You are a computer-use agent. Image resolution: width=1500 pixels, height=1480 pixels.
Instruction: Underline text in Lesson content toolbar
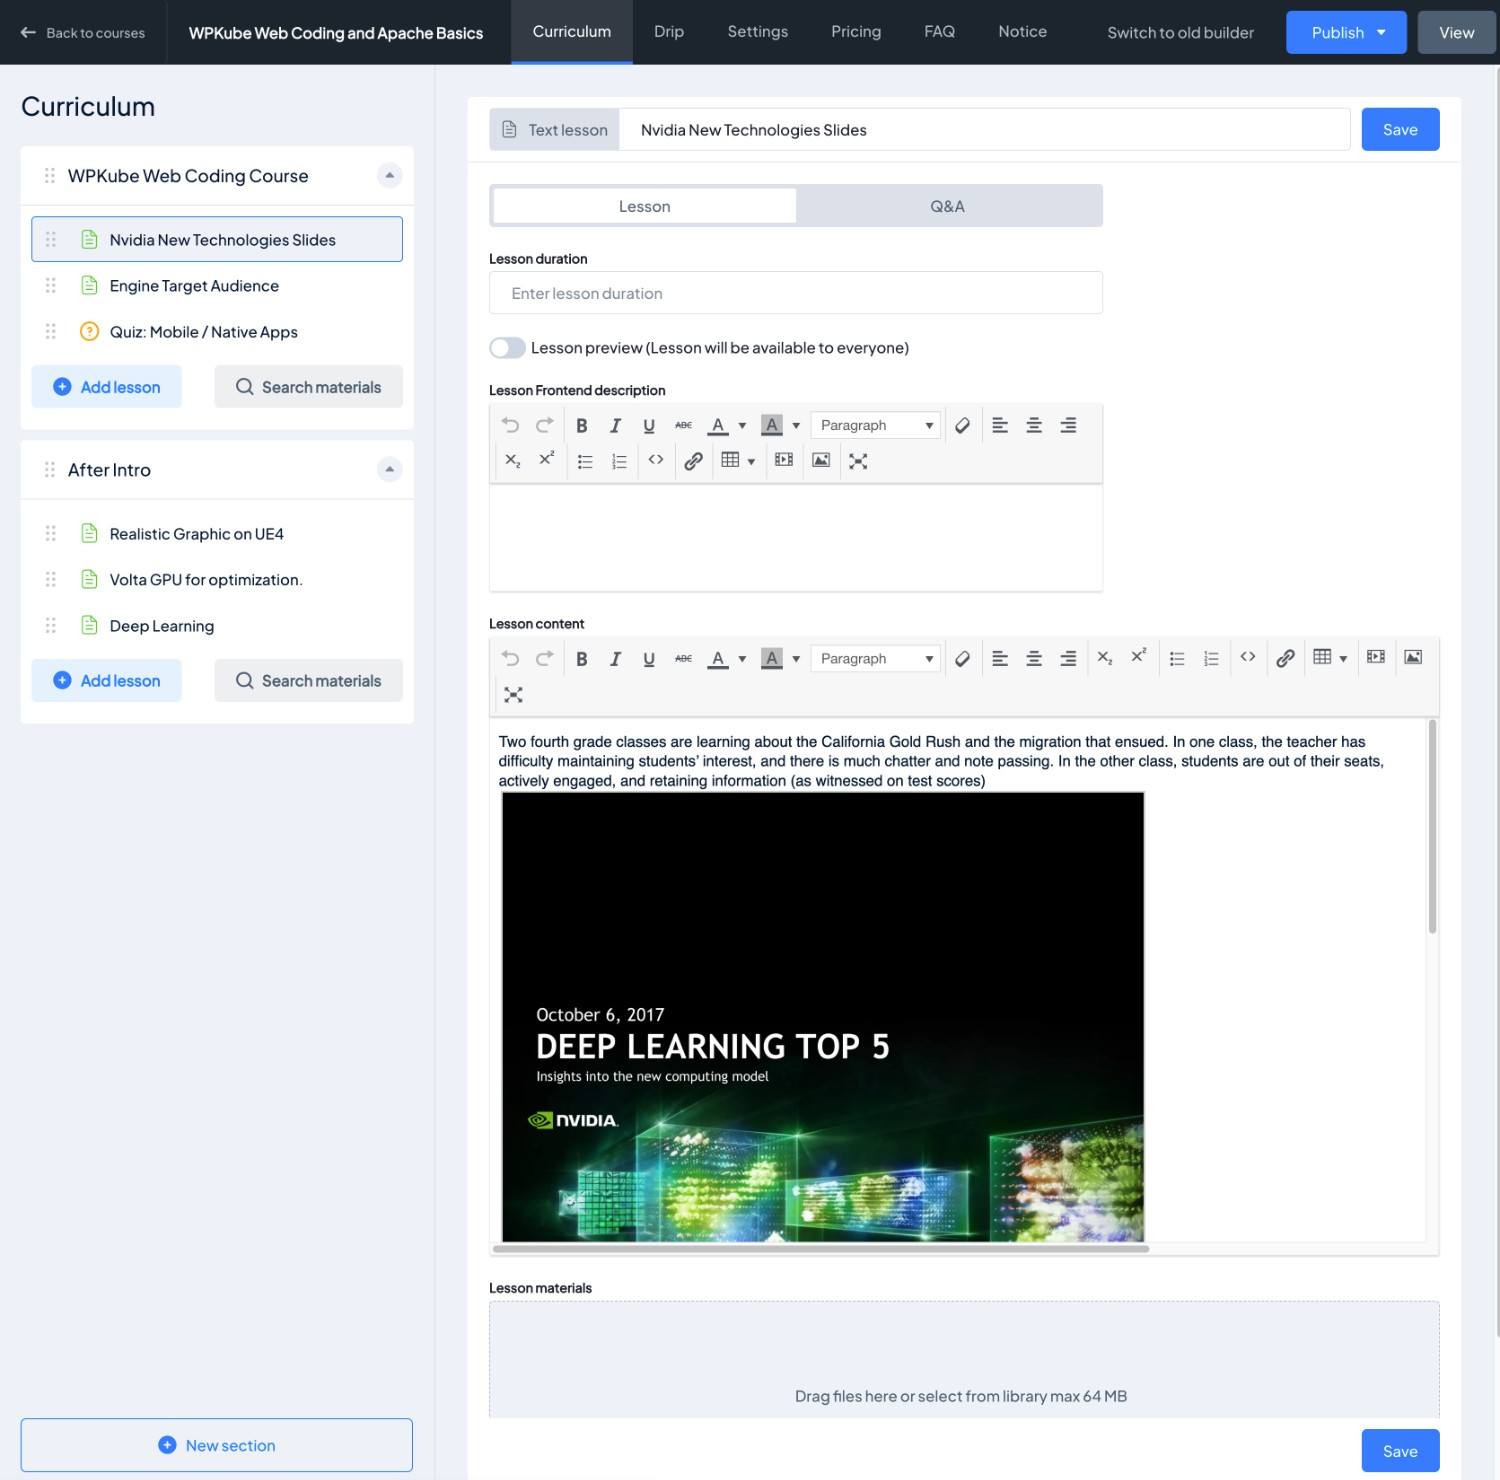[649, 658]
